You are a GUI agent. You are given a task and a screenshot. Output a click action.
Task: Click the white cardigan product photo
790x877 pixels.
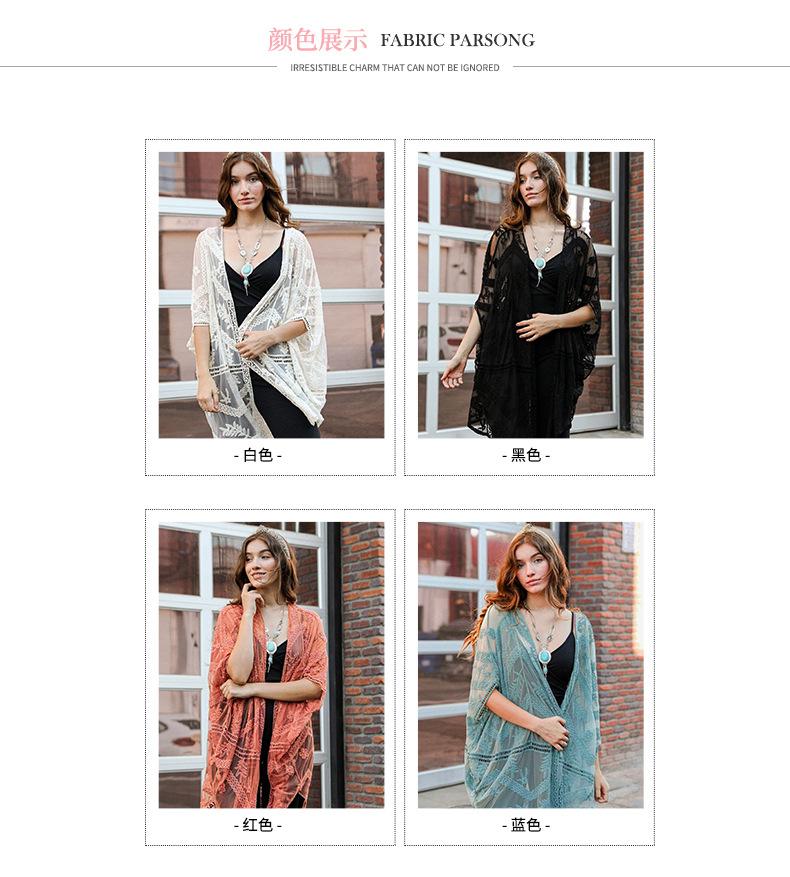coord(271,295)
